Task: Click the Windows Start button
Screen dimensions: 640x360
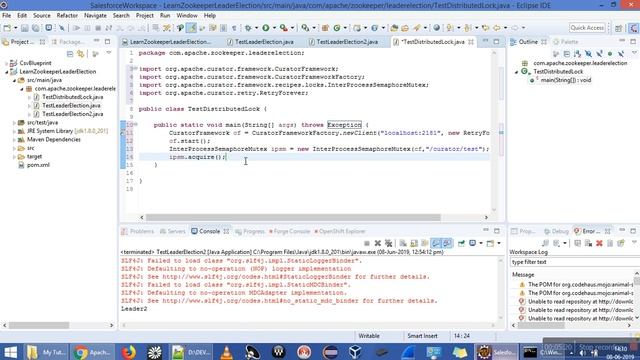Action: point(10,352)
